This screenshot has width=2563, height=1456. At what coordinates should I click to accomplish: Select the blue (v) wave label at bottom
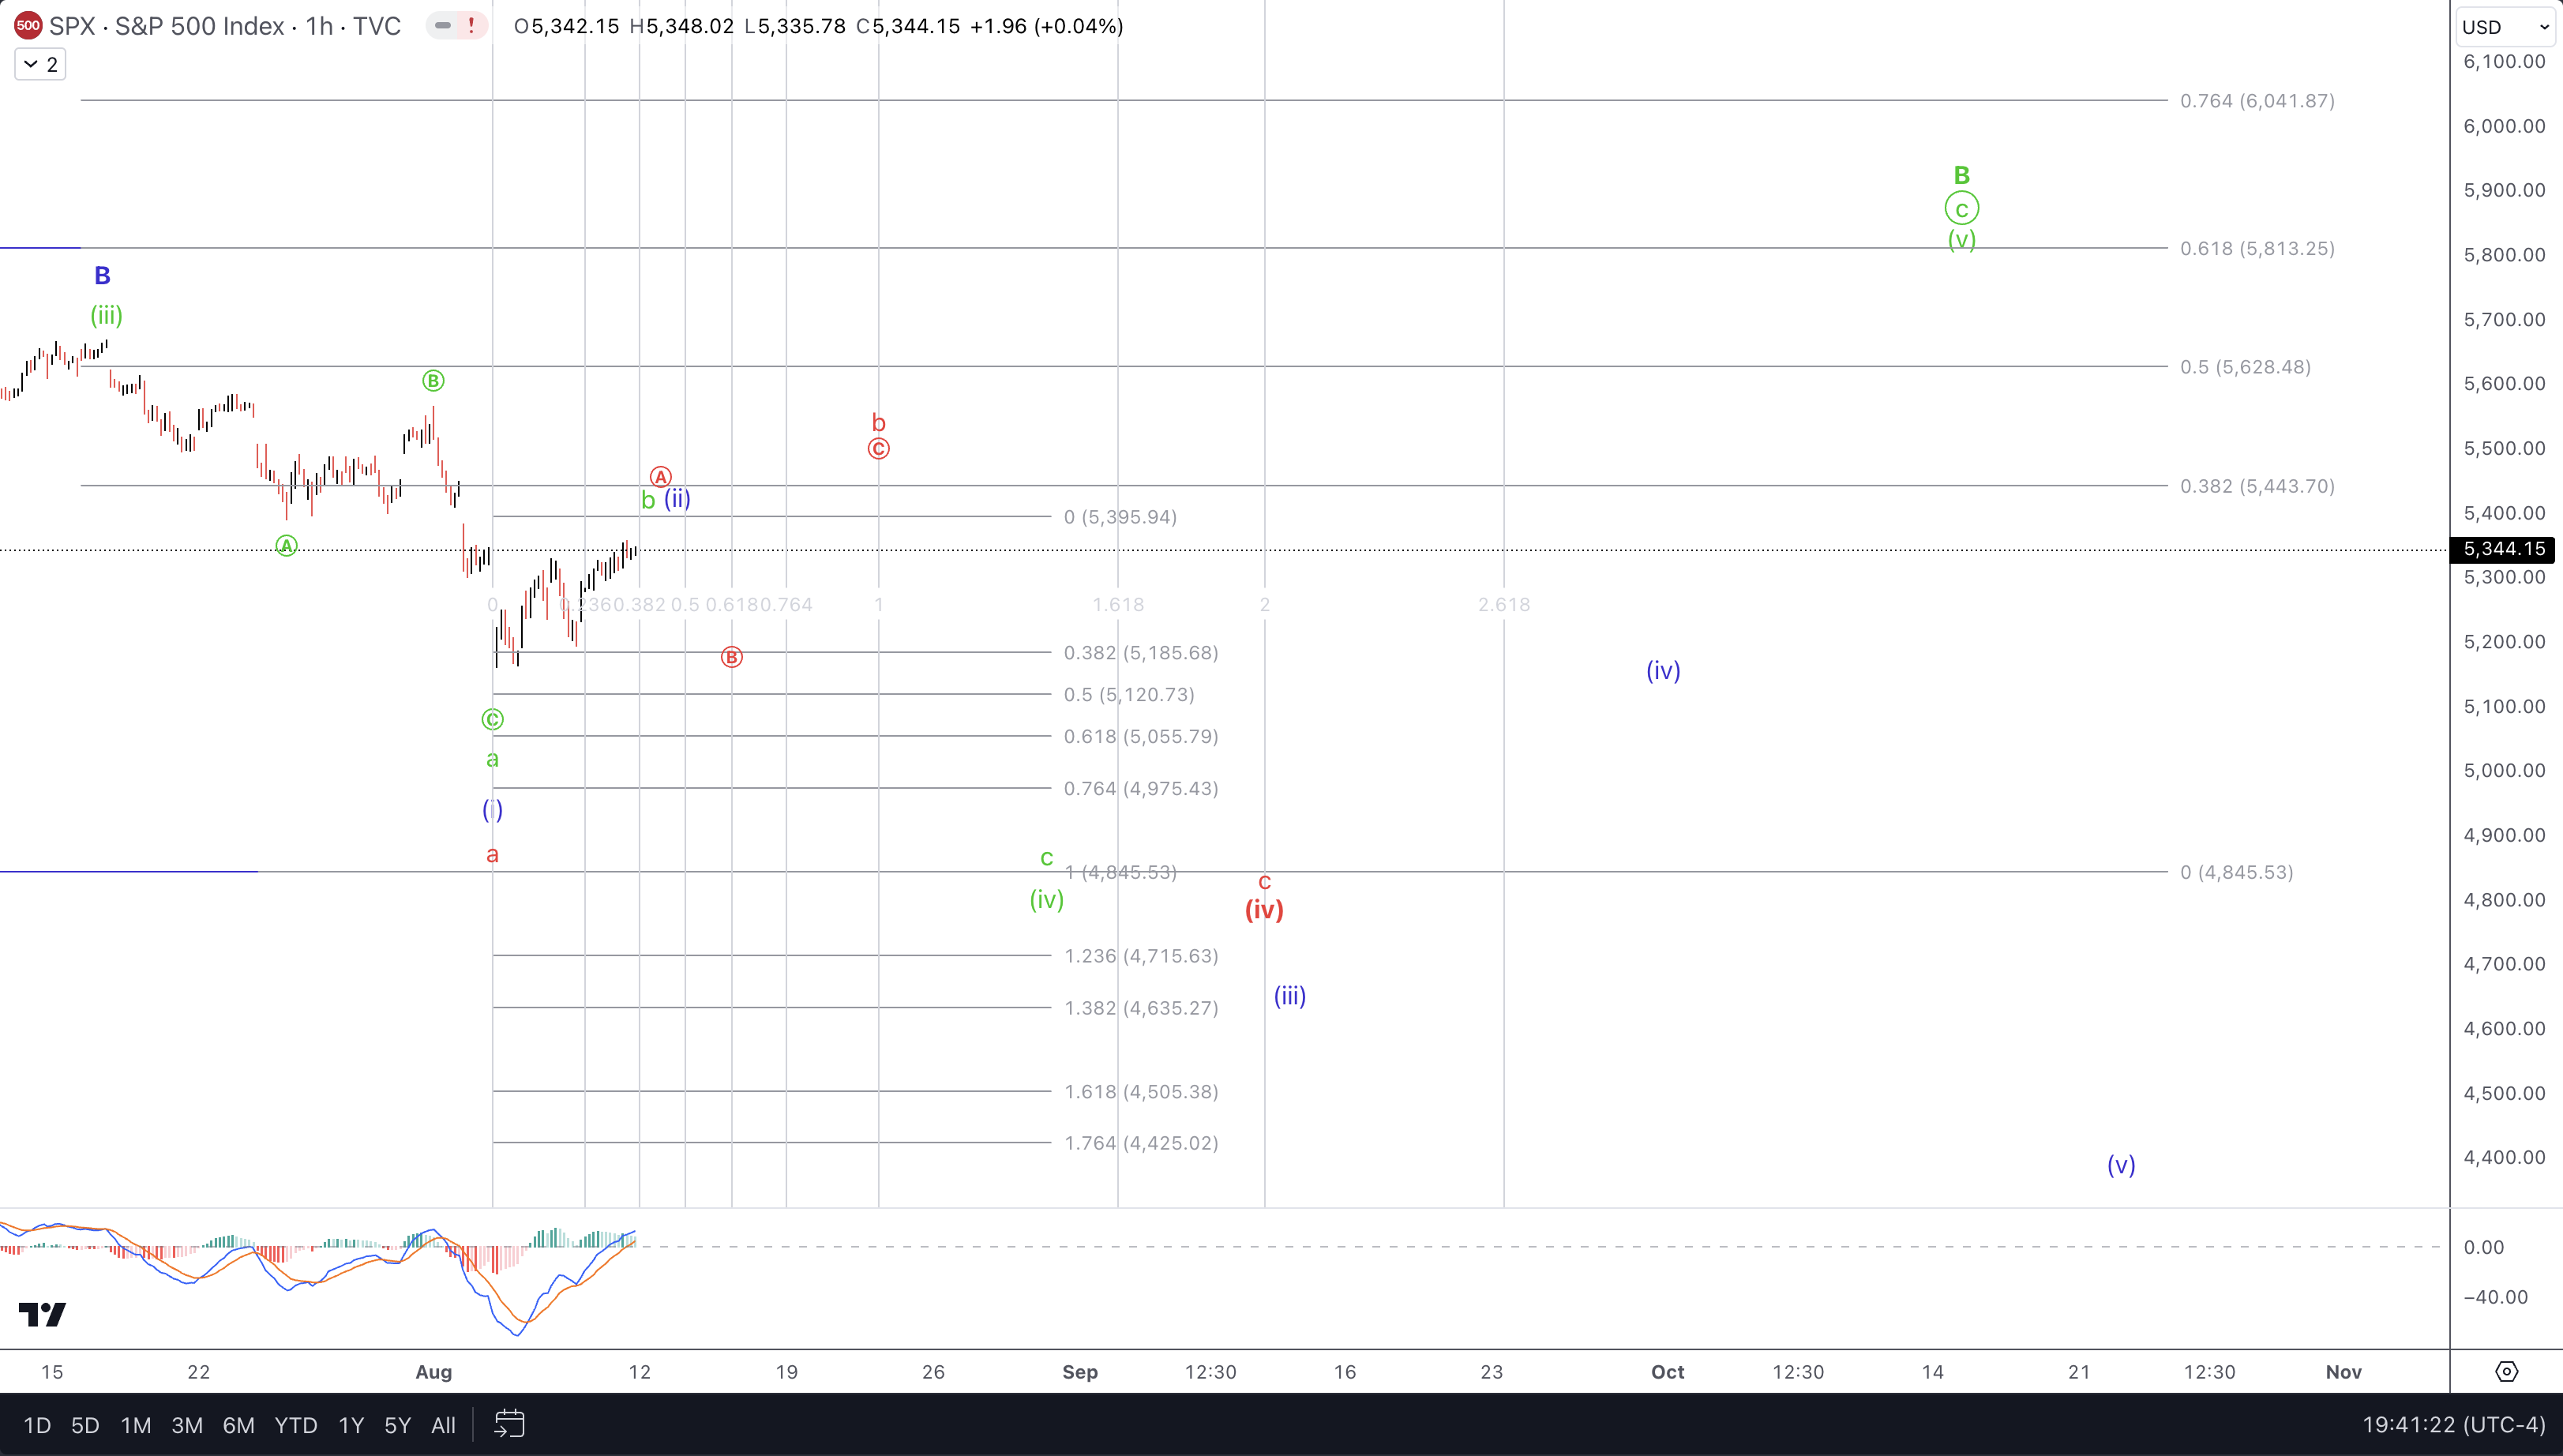[x=2121, y=1165]
